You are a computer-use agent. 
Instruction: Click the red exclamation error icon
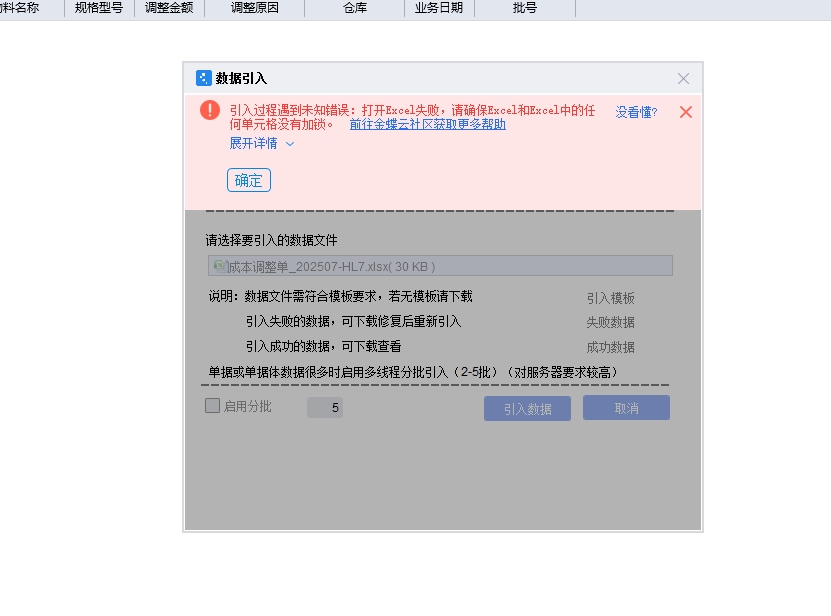coord(210,110)
